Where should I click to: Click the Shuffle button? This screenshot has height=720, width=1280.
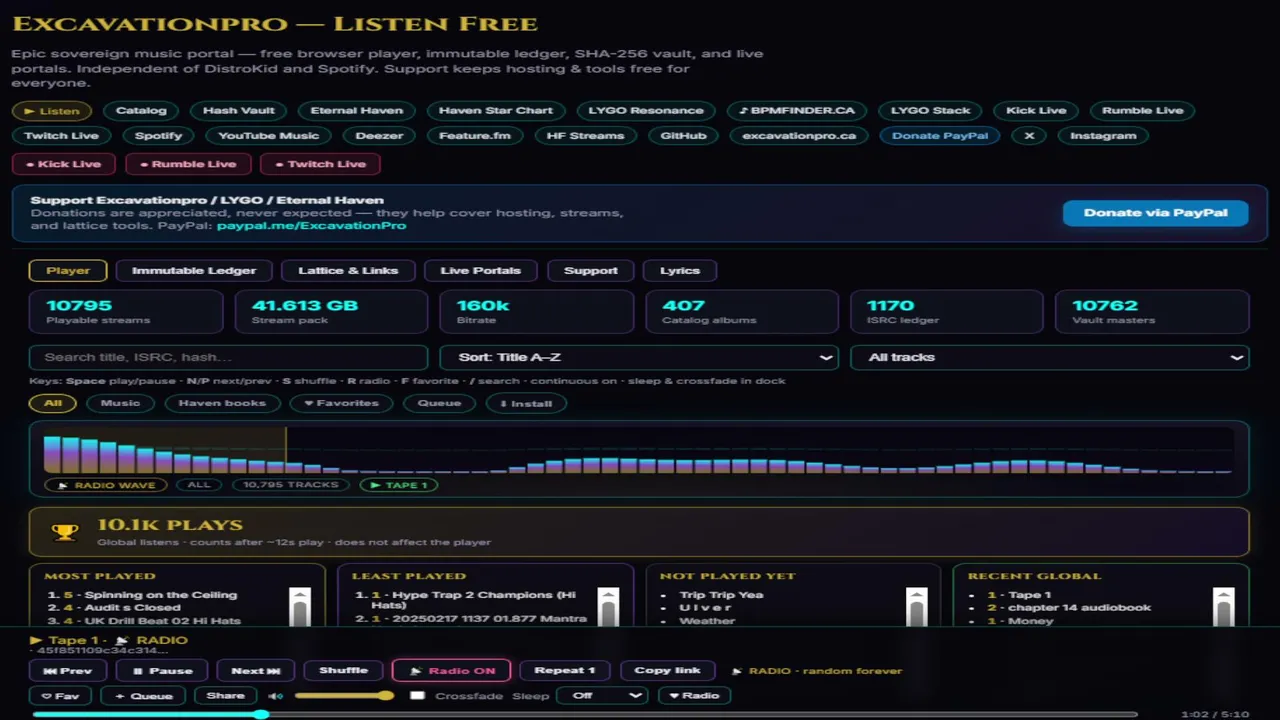click(343, 671)
